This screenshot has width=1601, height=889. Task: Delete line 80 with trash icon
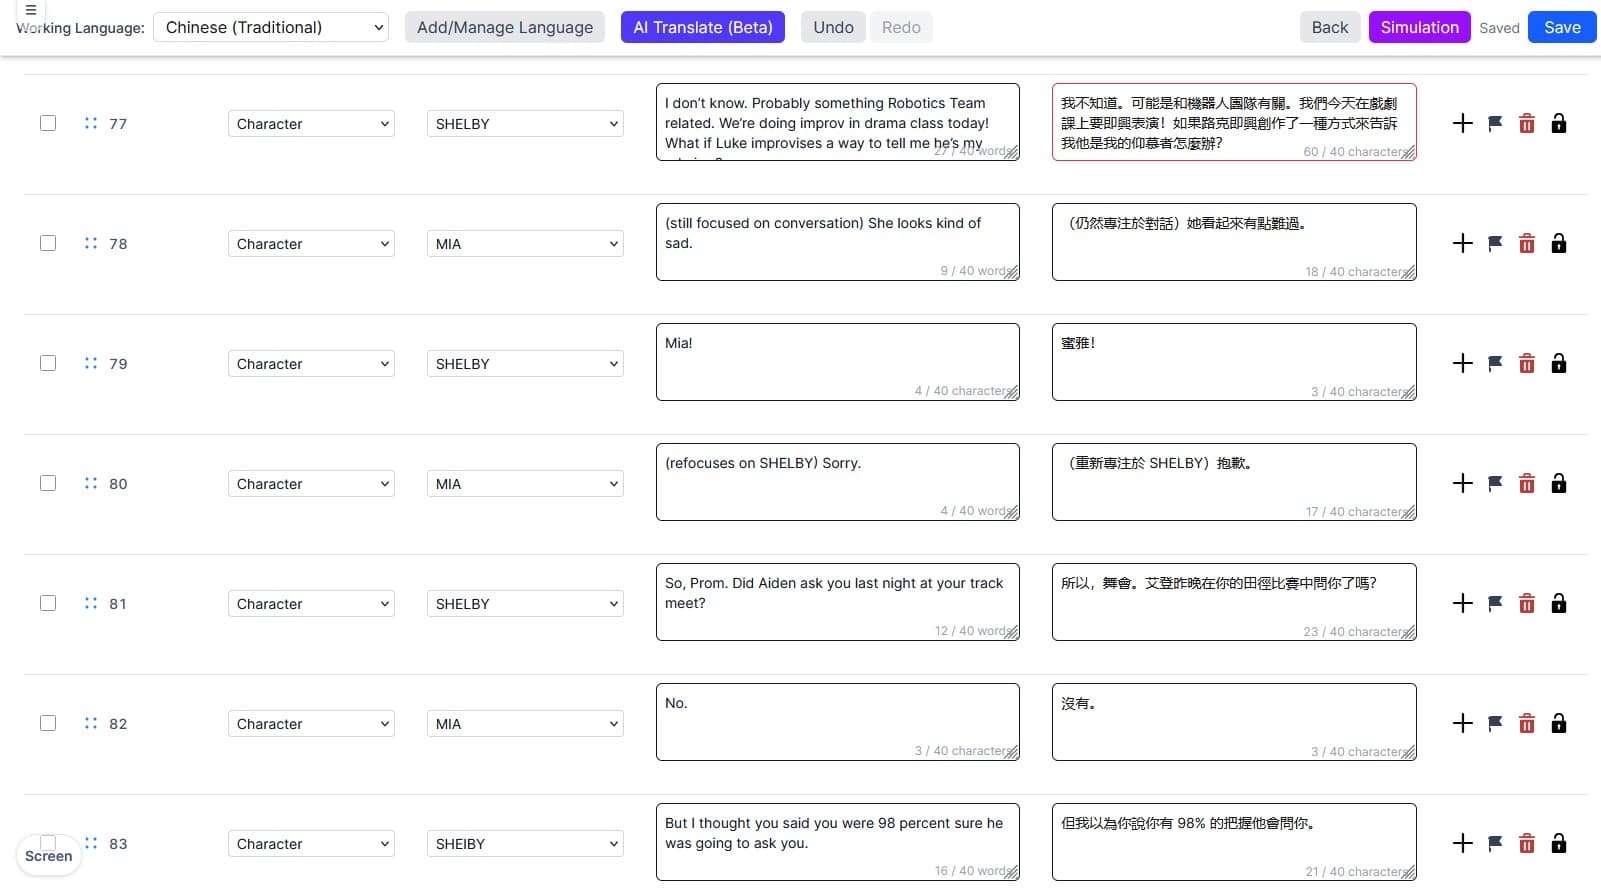coord(1527,483)
